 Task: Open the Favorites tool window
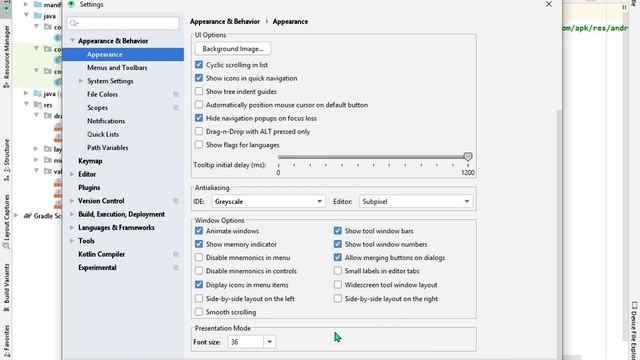[6, 341]
